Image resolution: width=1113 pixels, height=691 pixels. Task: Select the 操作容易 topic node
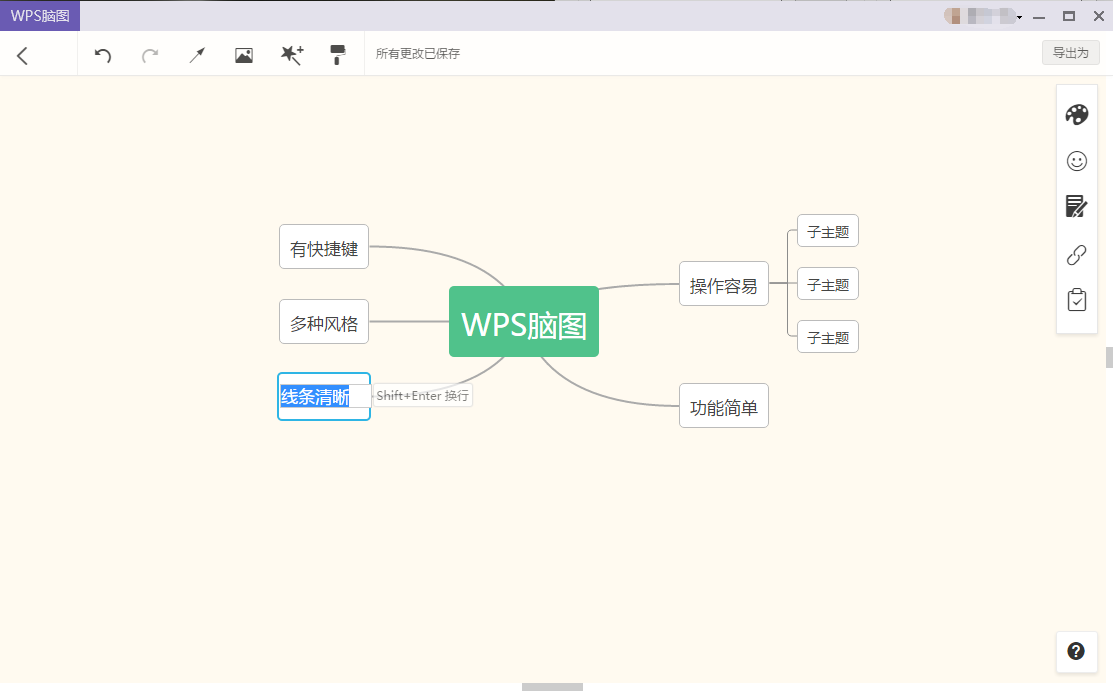click(x=724, y=283)
